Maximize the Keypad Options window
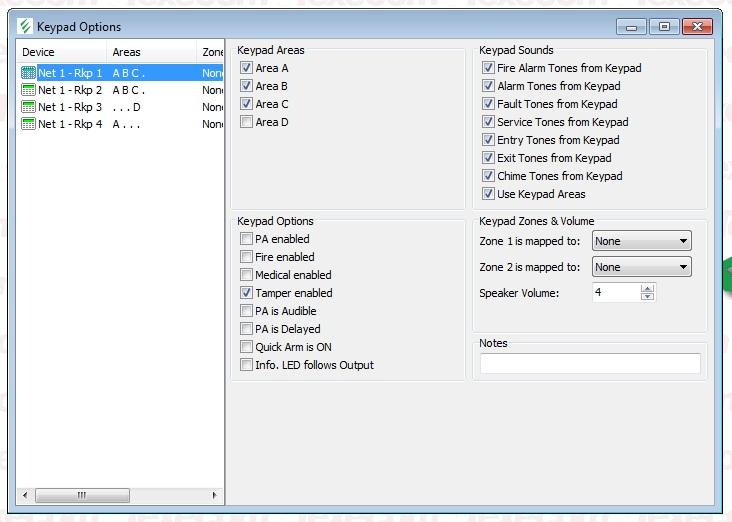The image size is (732, 522). pyautogui.click(x=664, y=27)
